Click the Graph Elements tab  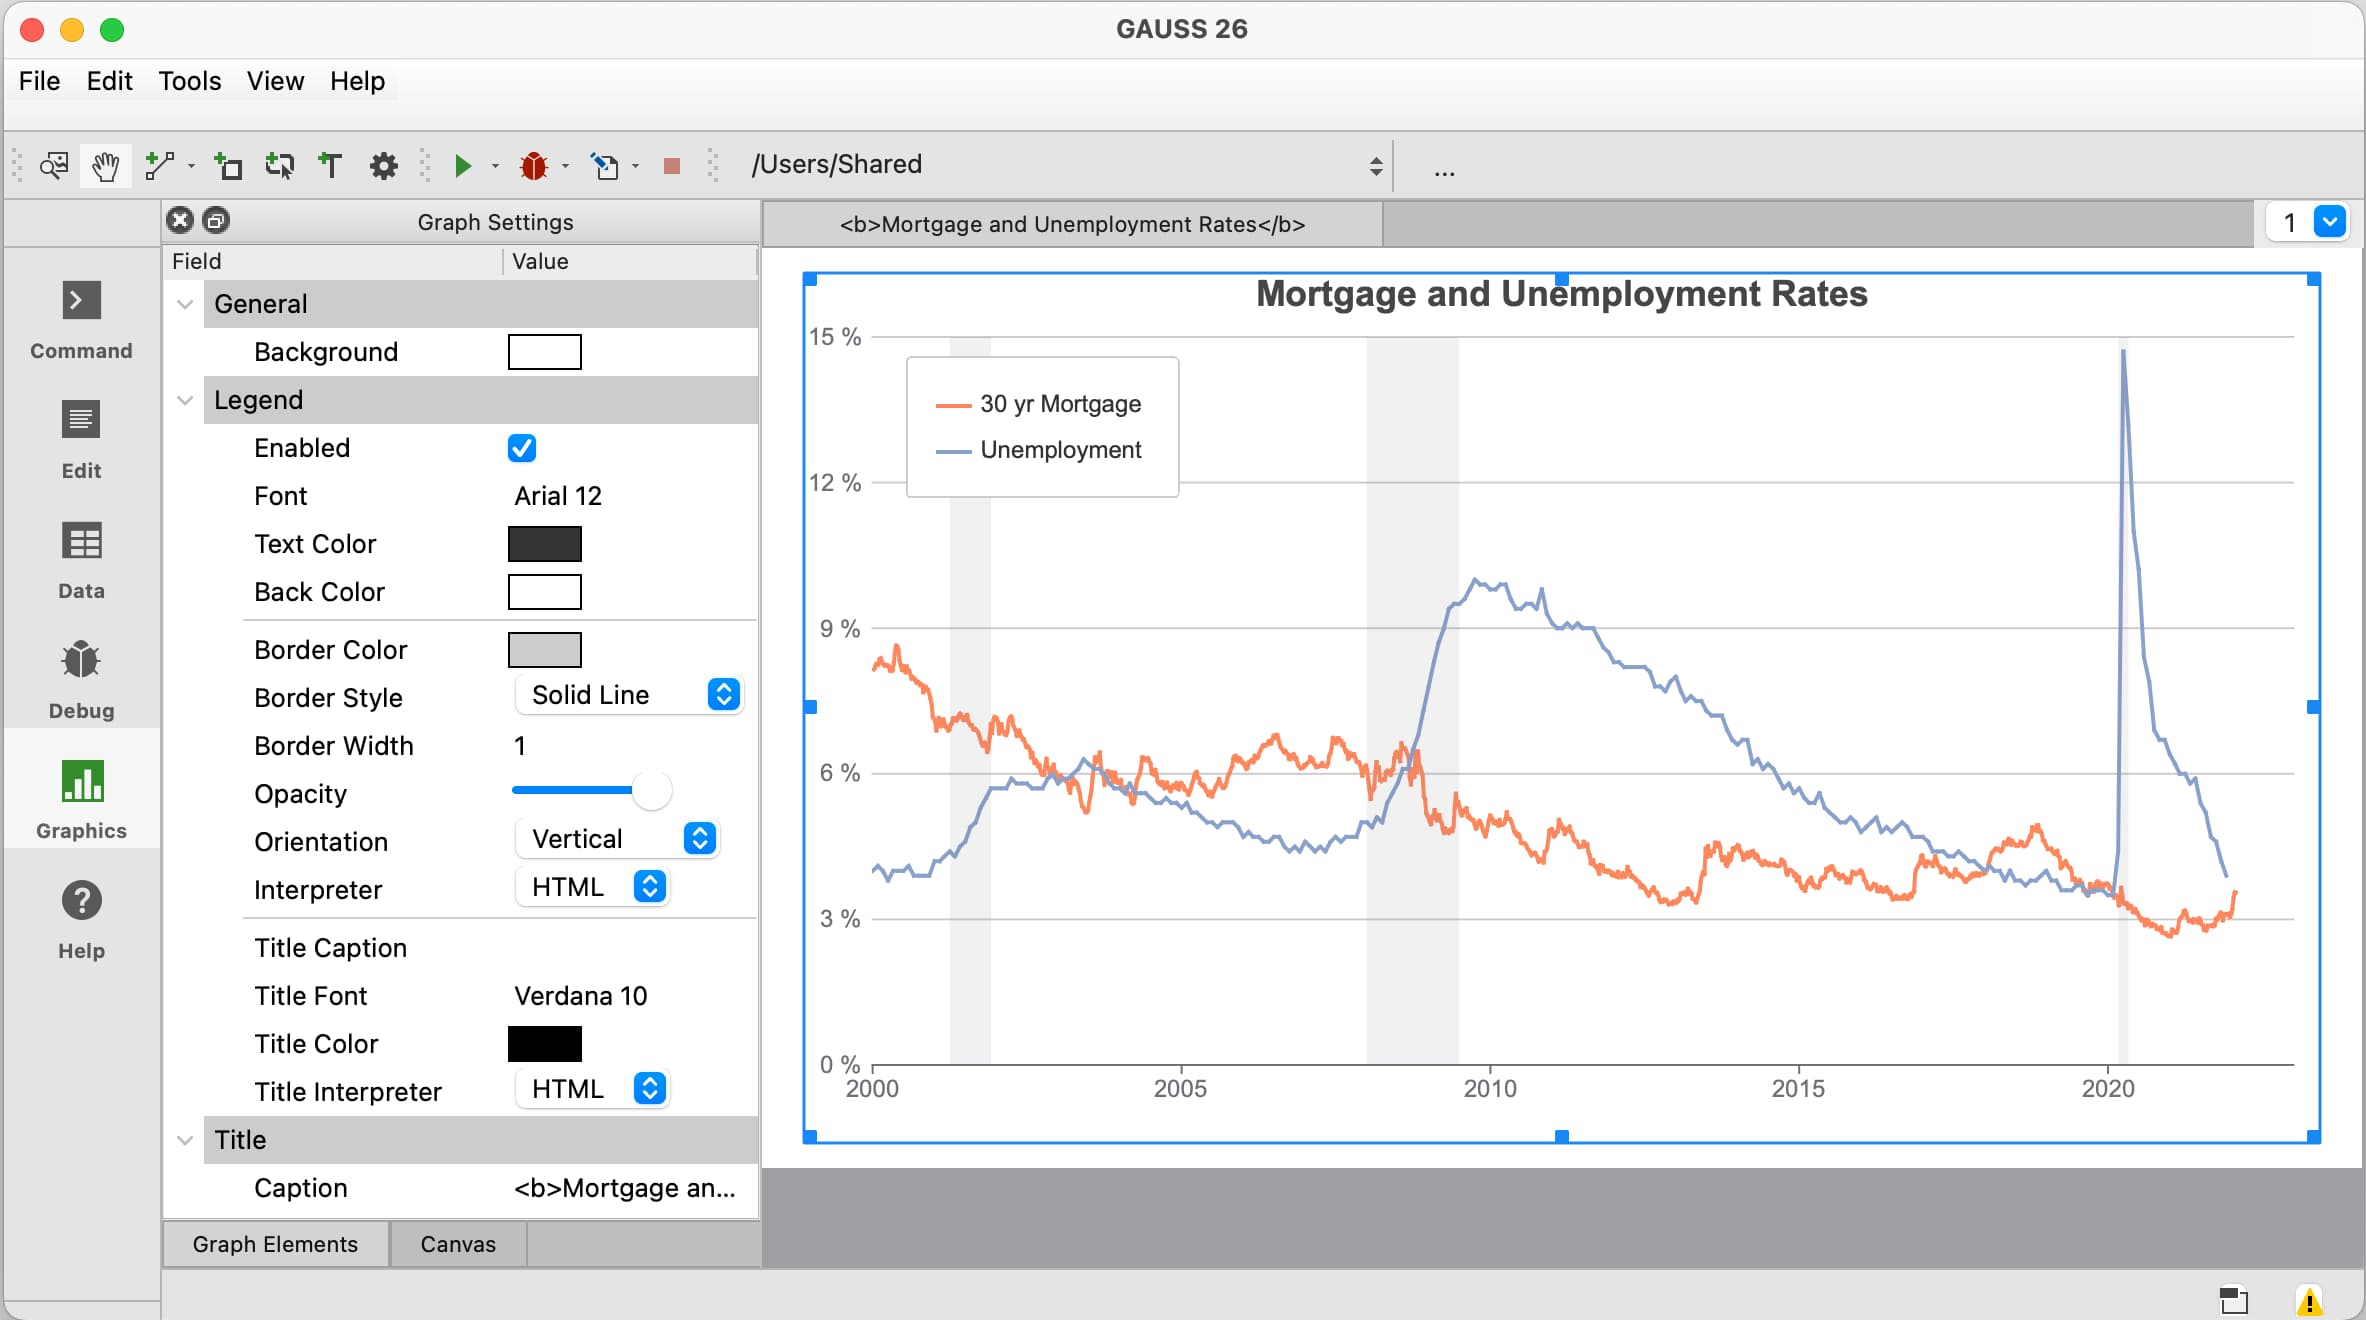(275, 1244)
